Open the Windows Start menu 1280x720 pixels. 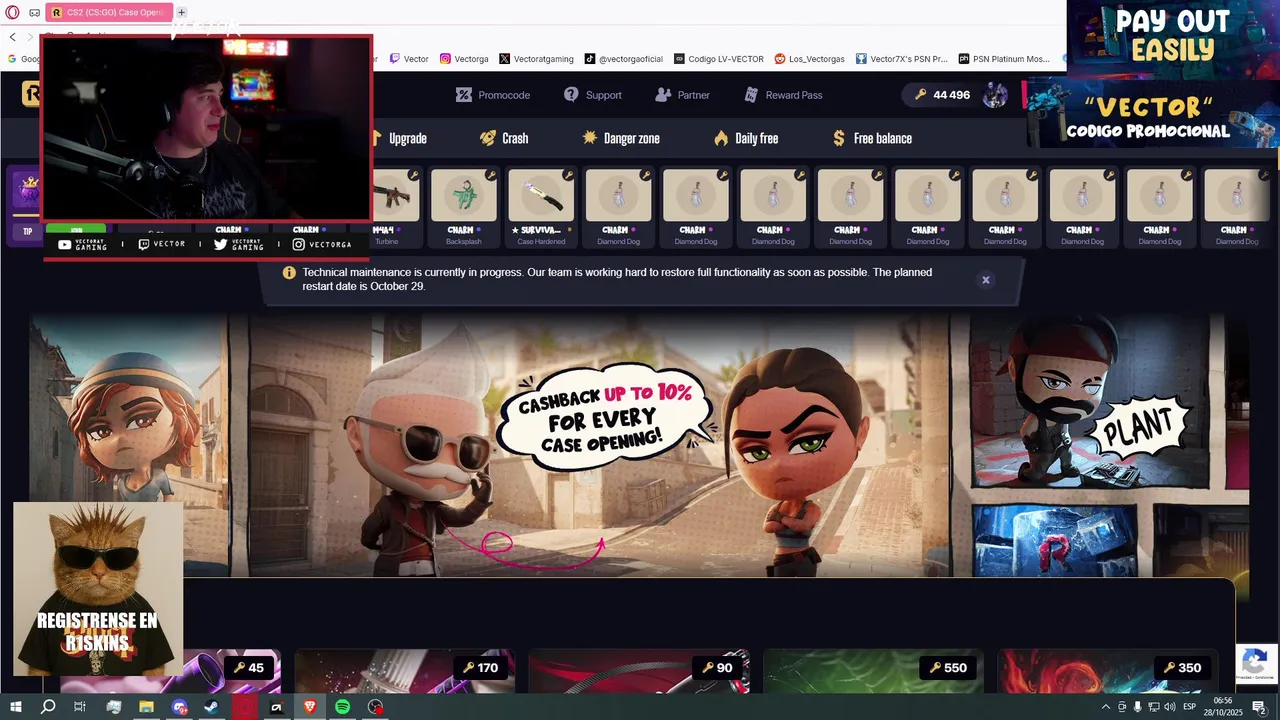pyautogui.click(x=15, y=707)
